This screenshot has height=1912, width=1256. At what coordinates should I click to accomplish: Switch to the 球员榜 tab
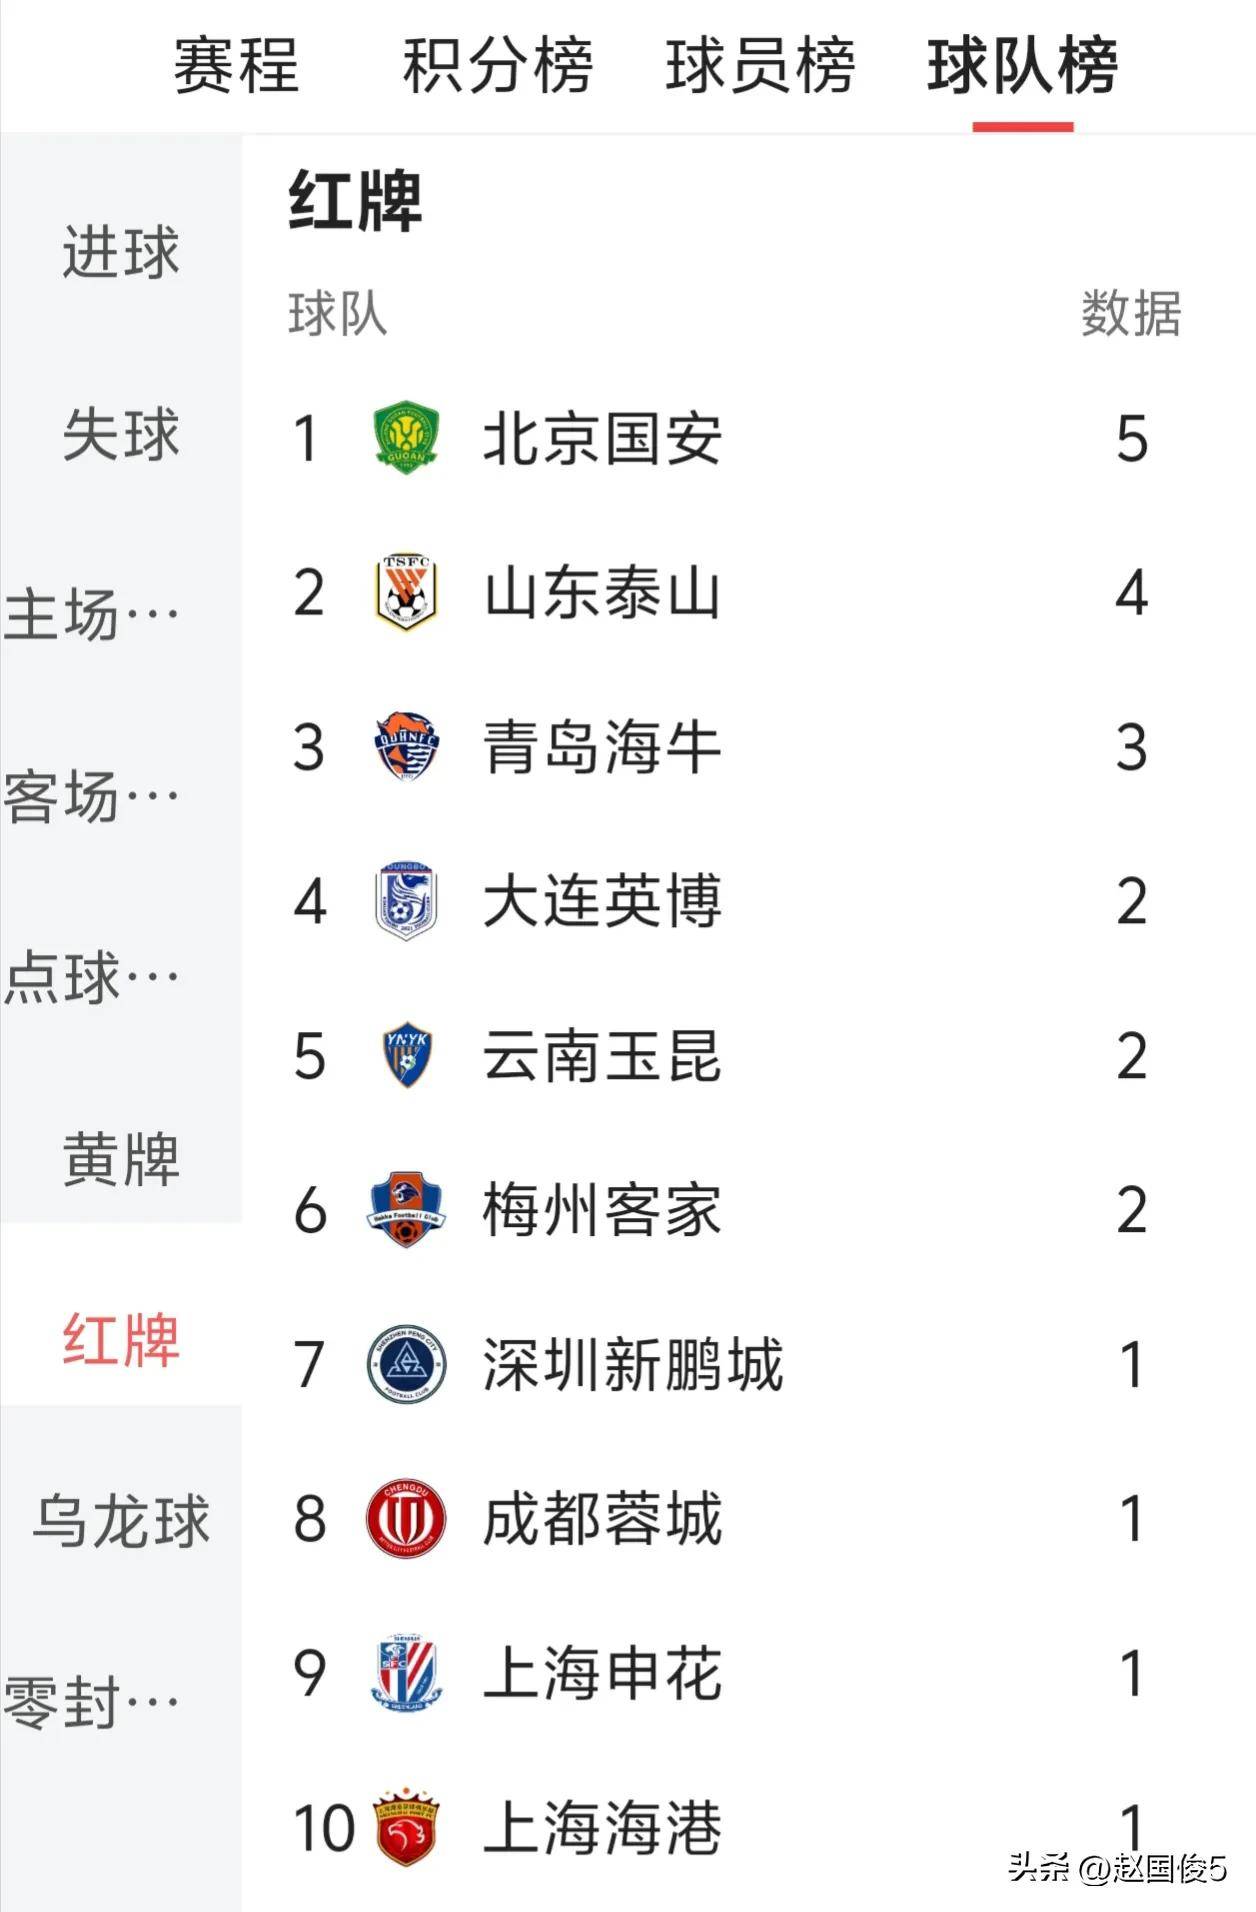pos(760,66)
